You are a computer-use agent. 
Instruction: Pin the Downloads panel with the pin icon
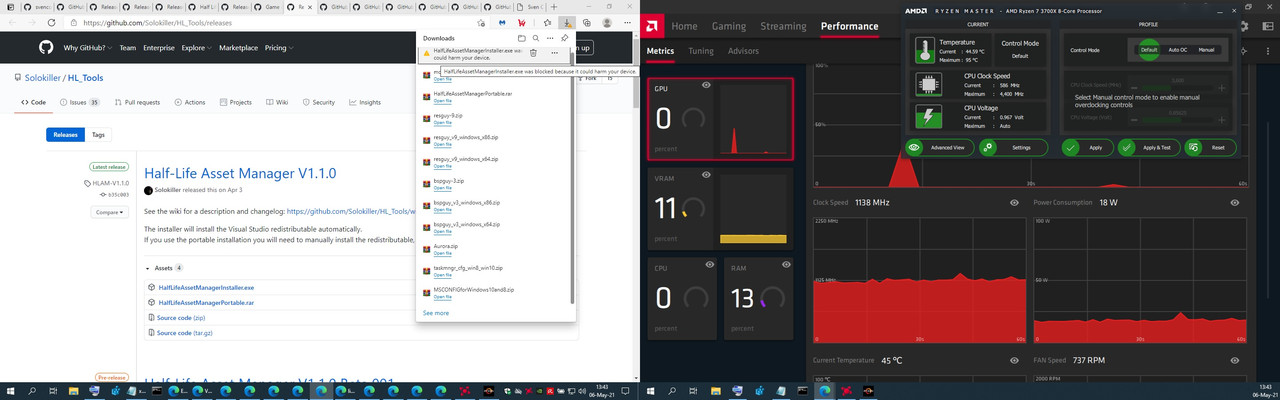click(x=565, y=38)
